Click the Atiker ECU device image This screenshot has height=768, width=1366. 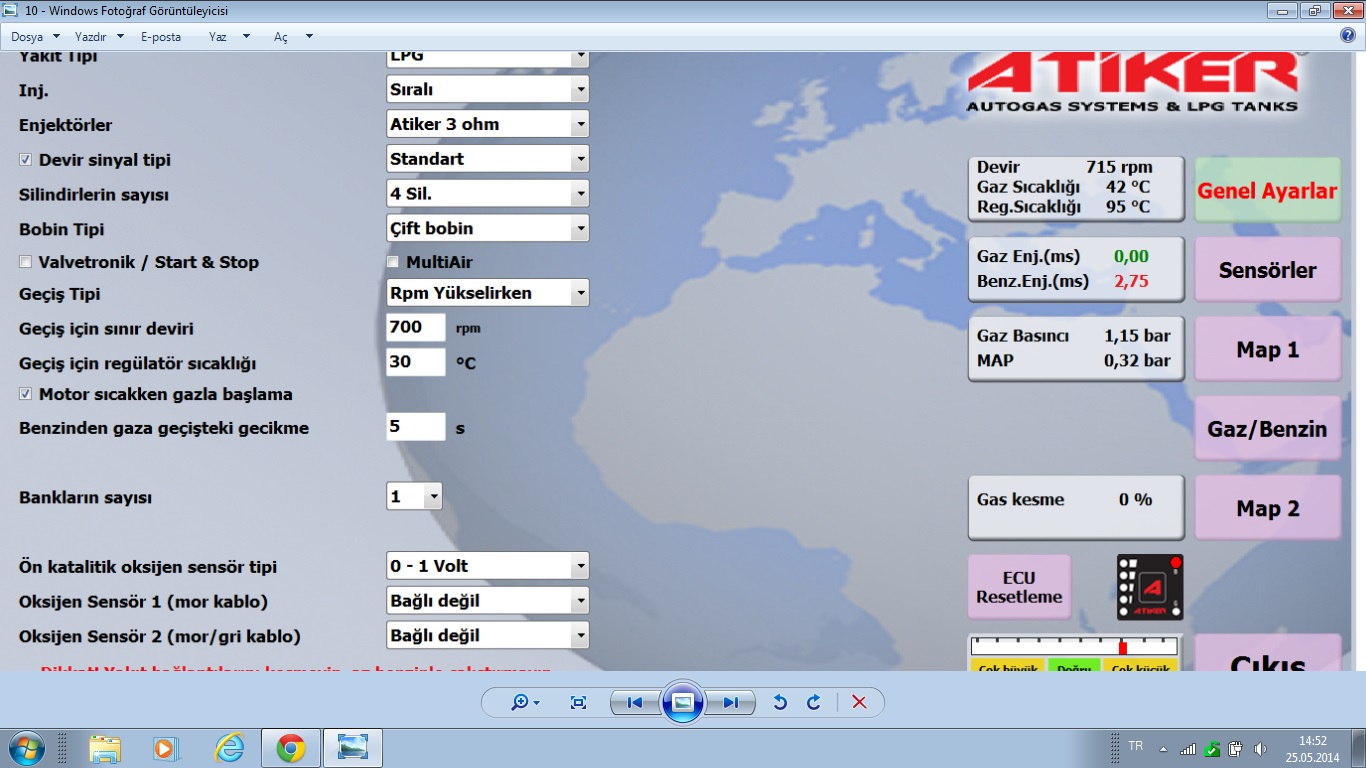pos(1150,587)
